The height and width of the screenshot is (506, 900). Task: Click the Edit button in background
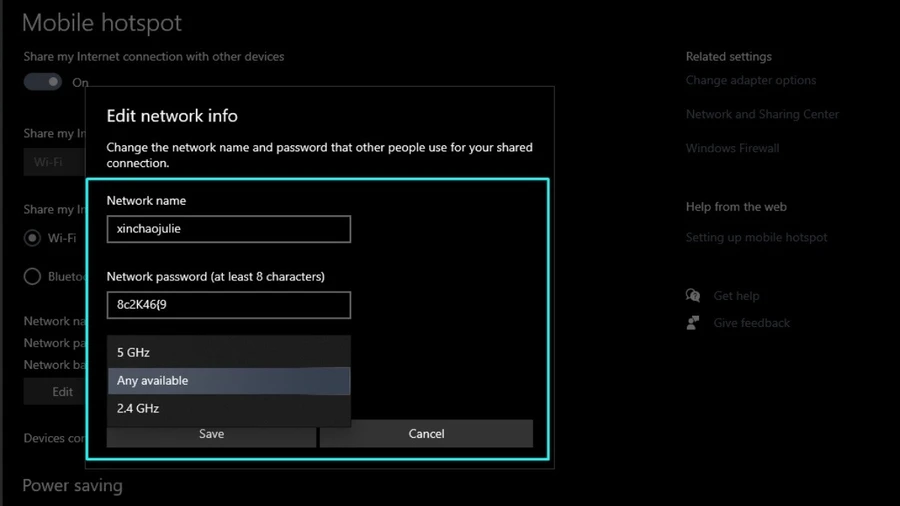click(x=55, y=392)
